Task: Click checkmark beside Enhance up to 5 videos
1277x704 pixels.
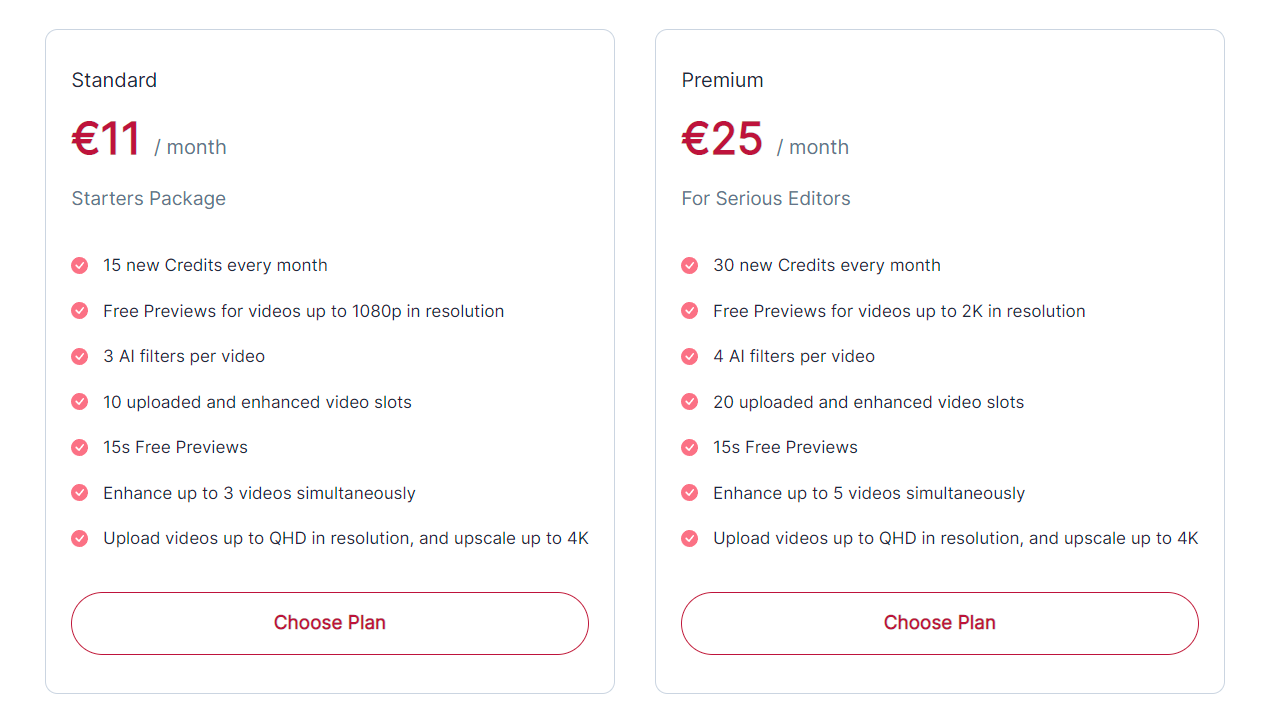Action: [x=689, y=493]
